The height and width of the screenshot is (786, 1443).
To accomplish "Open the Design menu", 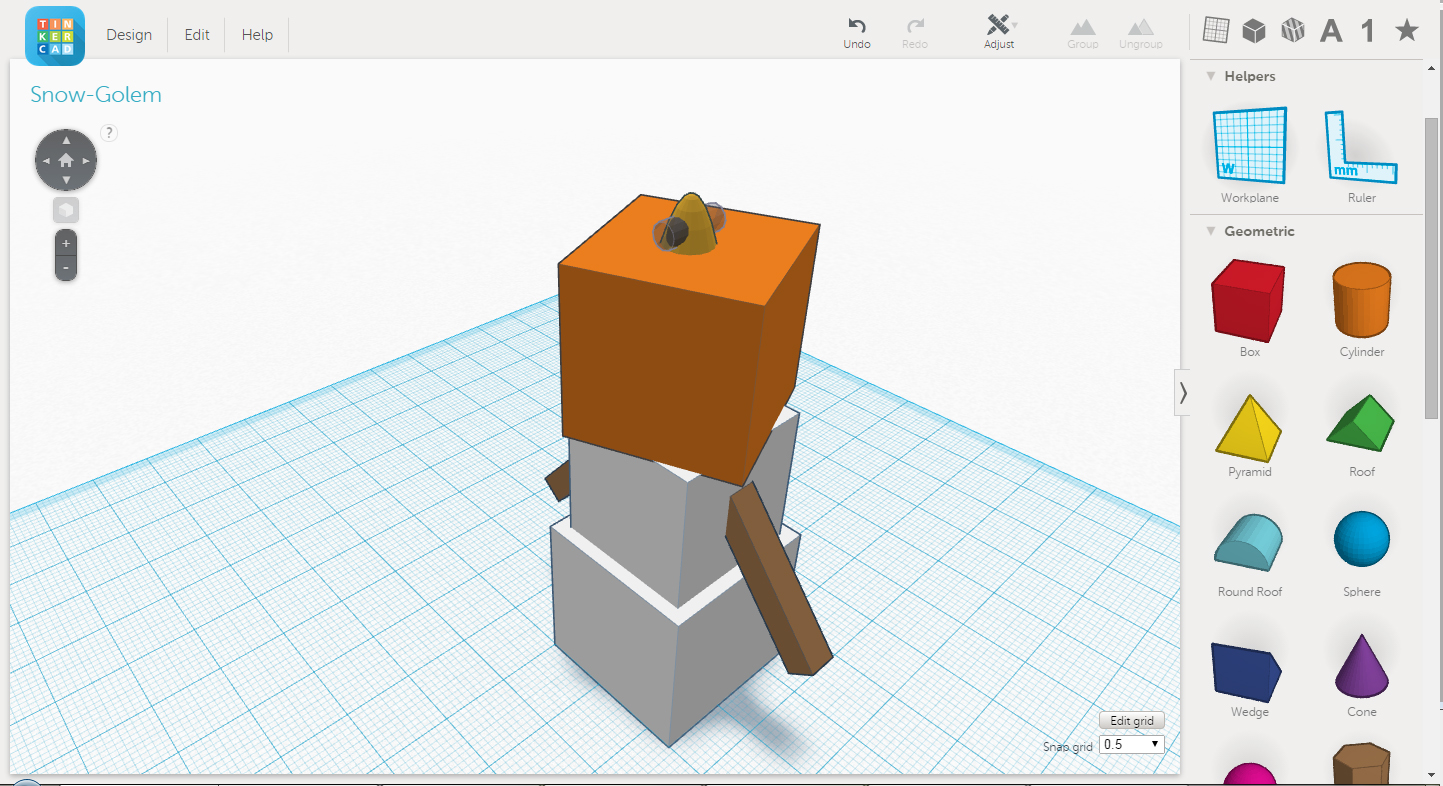I will (129, 35).
